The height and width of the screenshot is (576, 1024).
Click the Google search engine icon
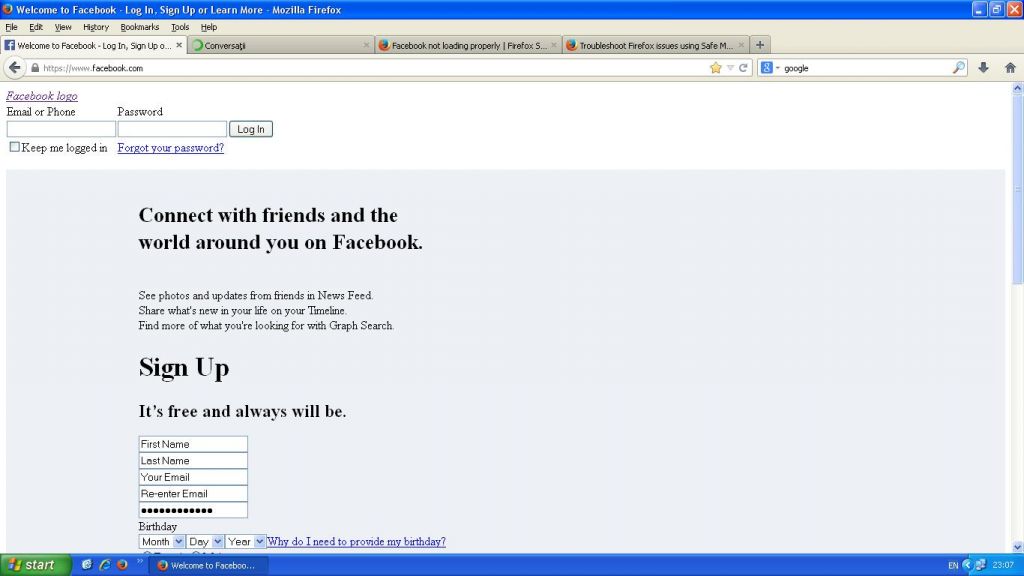tap(767, 67)
